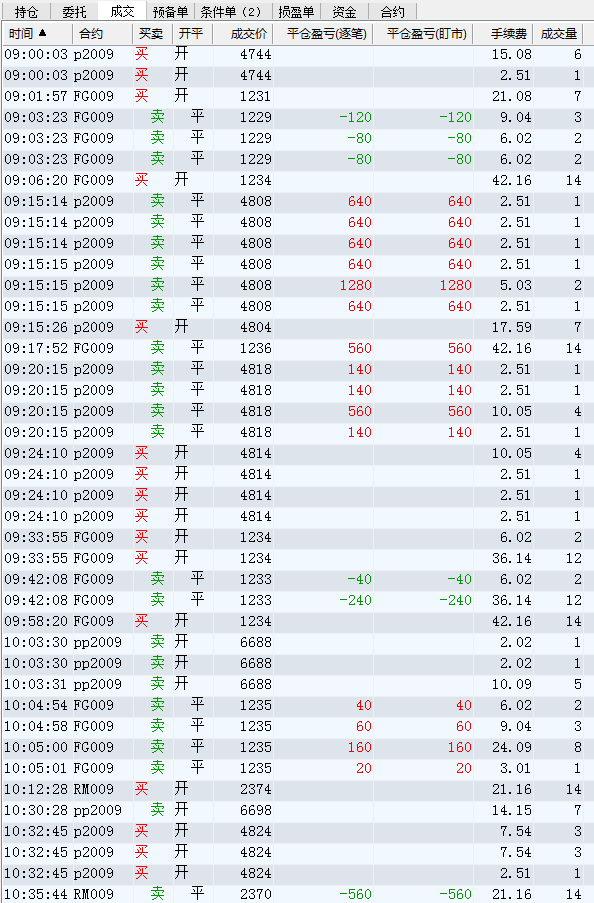Select the 成交 tab
The height and width of the screenshot is (903, 594).
click(x=122, y=11)
